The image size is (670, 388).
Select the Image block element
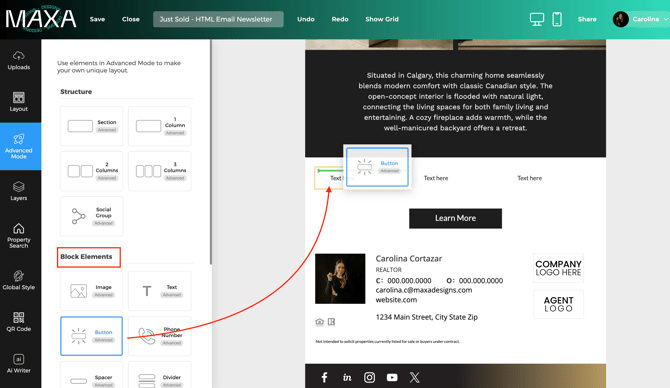(x=91, y=291)
